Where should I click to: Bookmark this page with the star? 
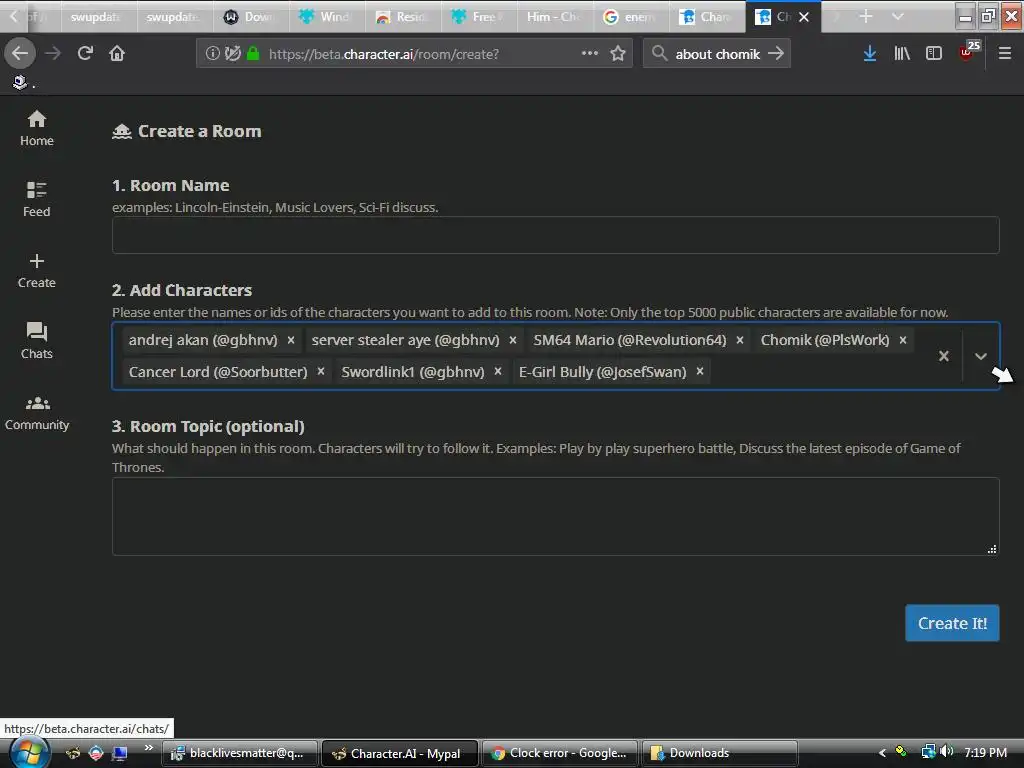pyautogui.click(x=618, y=53)
